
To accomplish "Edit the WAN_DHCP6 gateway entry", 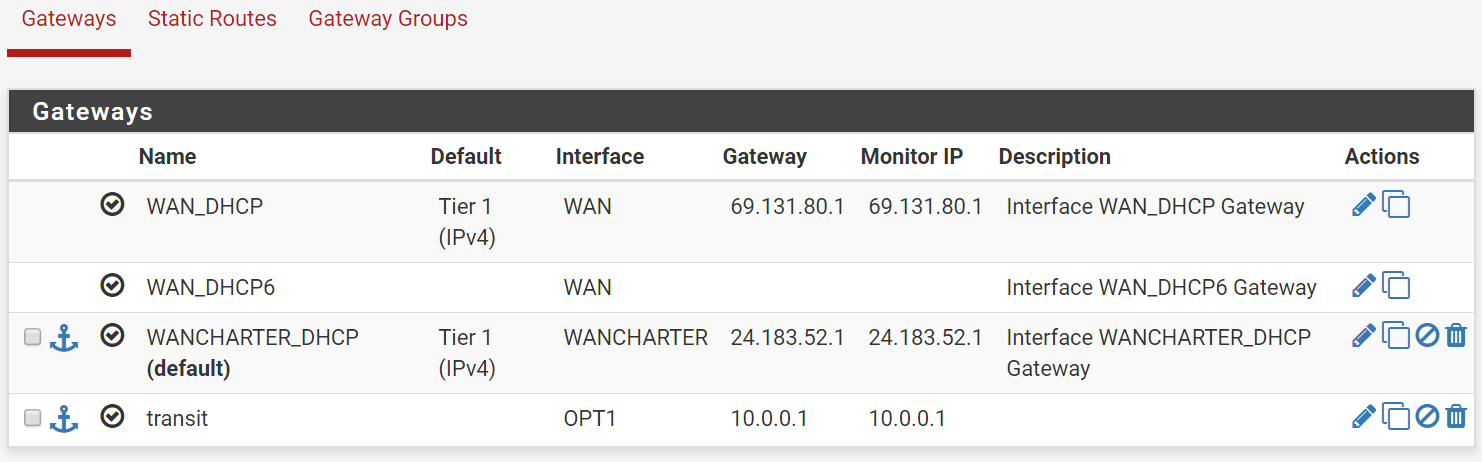I will 1363,286.
